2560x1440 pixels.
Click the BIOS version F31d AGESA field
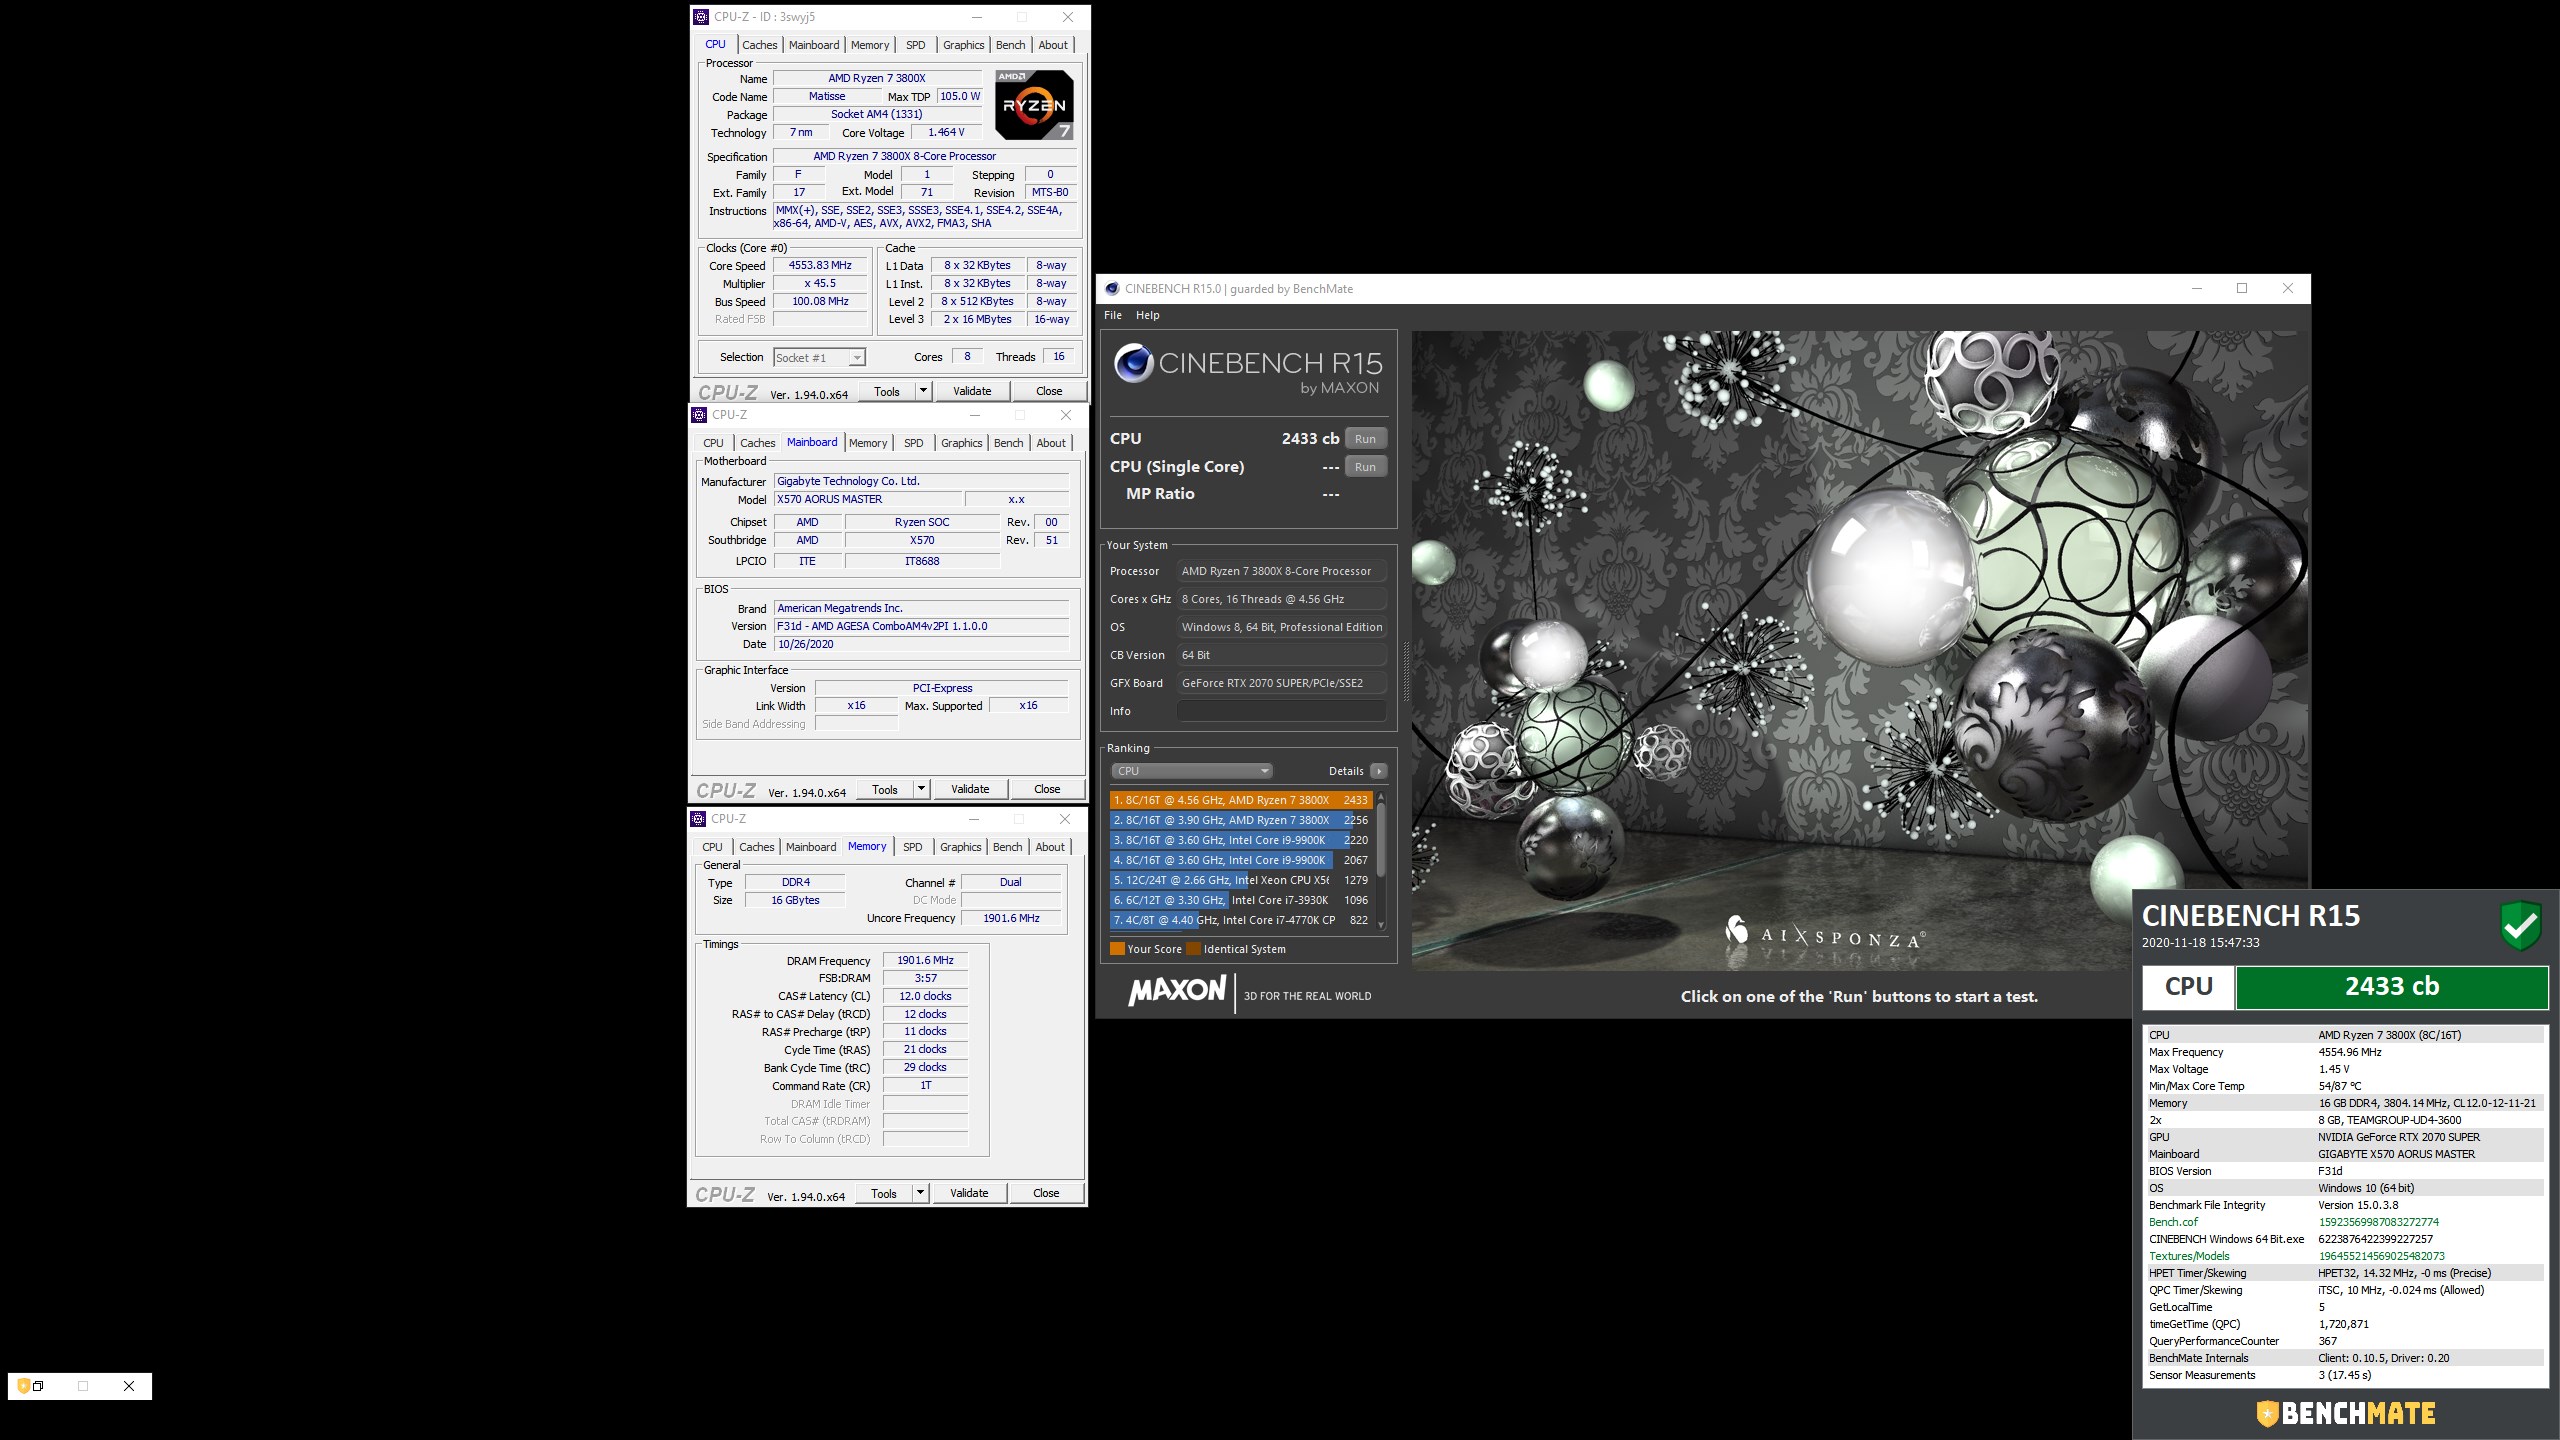[x=921, y=626]
